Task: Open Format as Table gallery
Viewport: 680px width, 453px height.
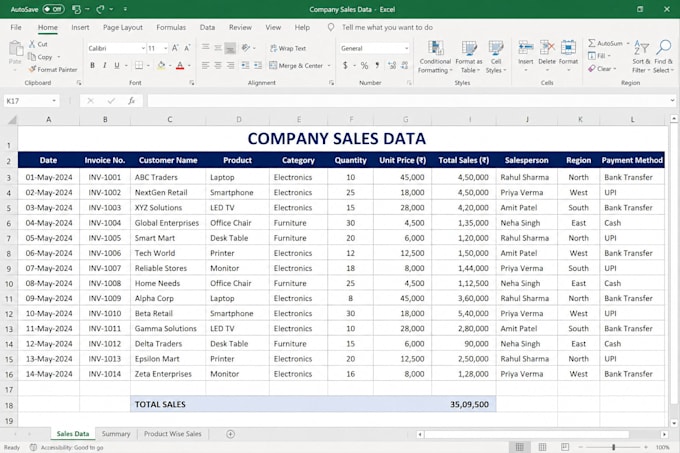Action: pyautogui.click(x=468, y=57)
